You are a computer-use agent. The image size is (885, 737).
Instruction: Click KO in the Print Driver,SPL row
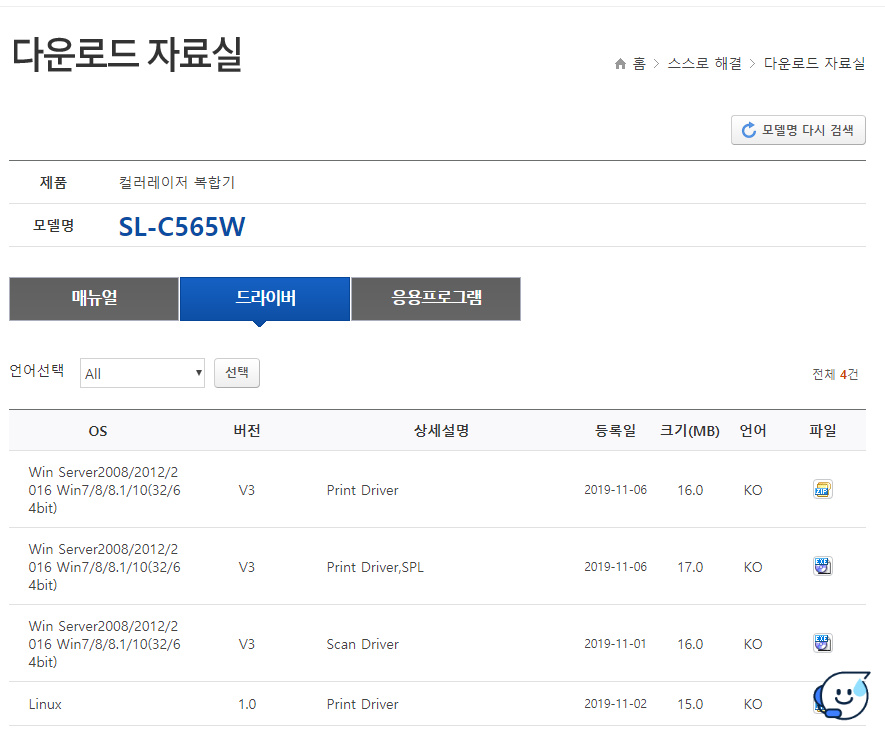(753, 567)
